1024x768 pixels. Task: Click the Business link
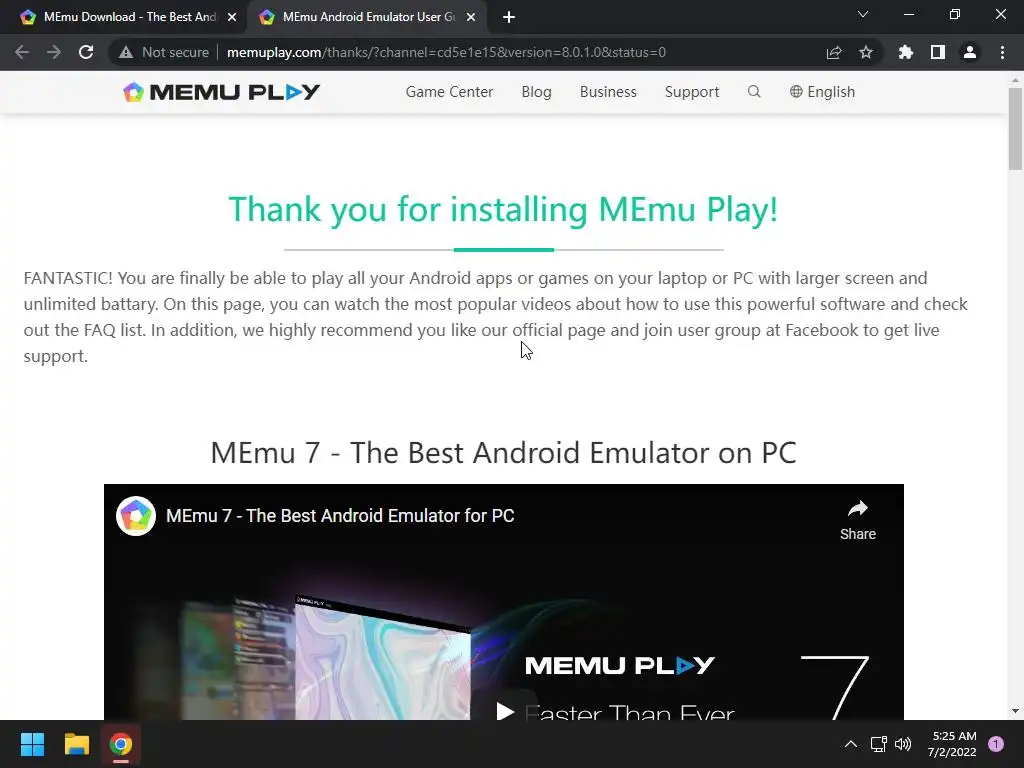(x=608, y=92)
